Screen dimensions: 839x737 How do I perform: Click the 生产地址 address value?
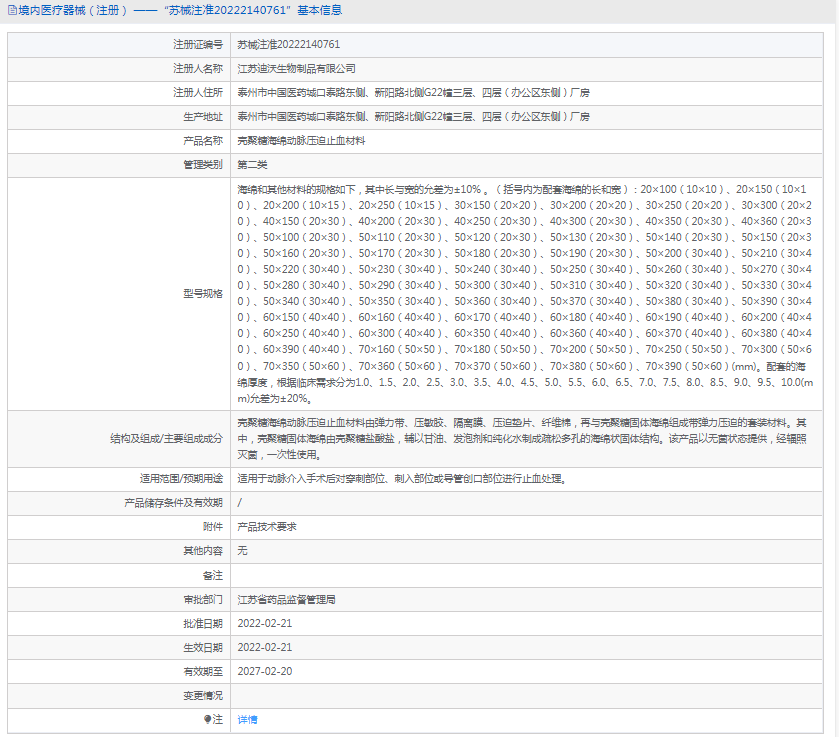pos(413,117)
